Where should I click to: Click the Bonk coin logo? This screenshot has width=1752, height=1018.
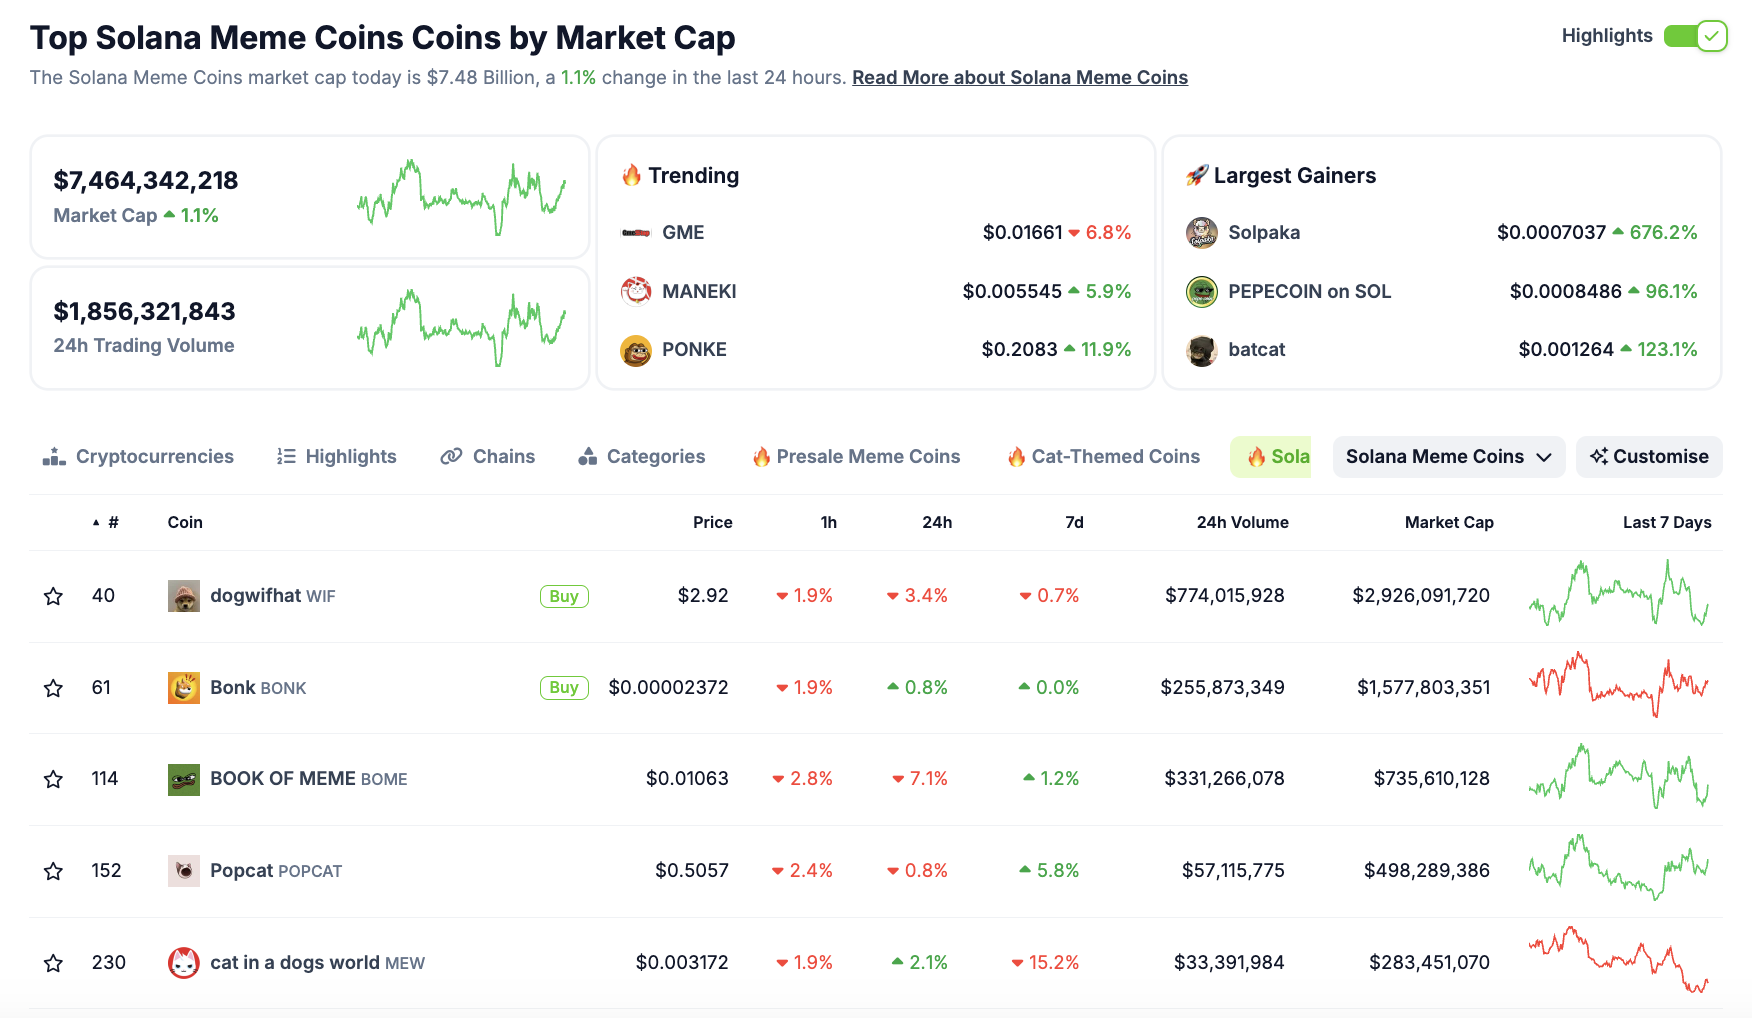pos(184,688)
